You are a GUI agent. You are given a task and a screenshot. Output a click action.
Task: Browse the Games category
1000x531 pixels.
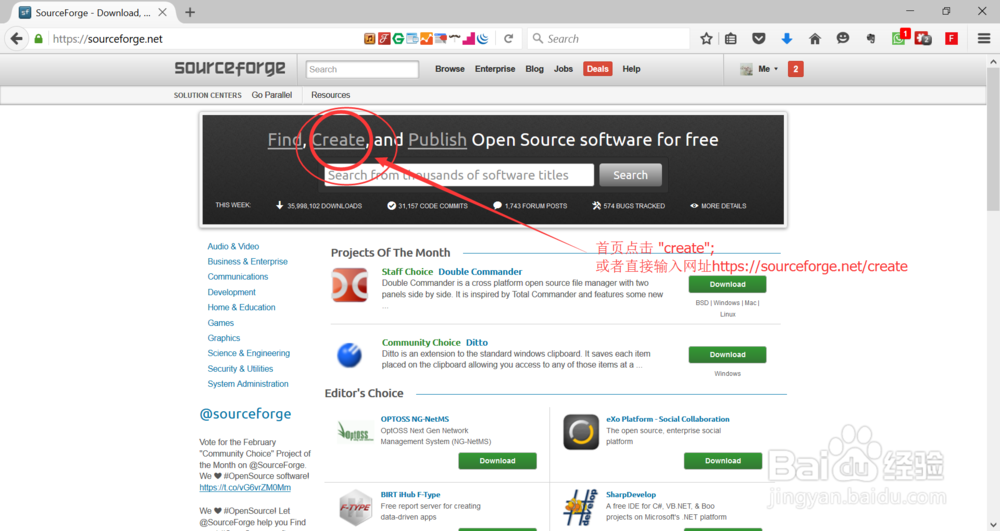(x=221, y=323)
